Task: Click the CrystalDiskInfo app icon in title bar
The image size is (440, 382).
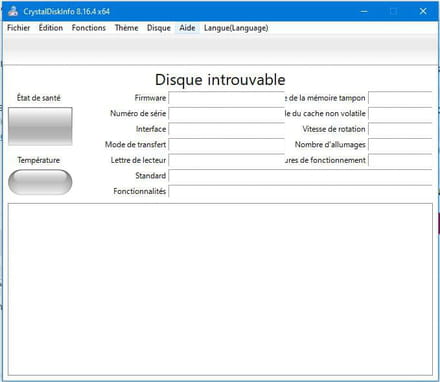Action: (x=13, y=11)
